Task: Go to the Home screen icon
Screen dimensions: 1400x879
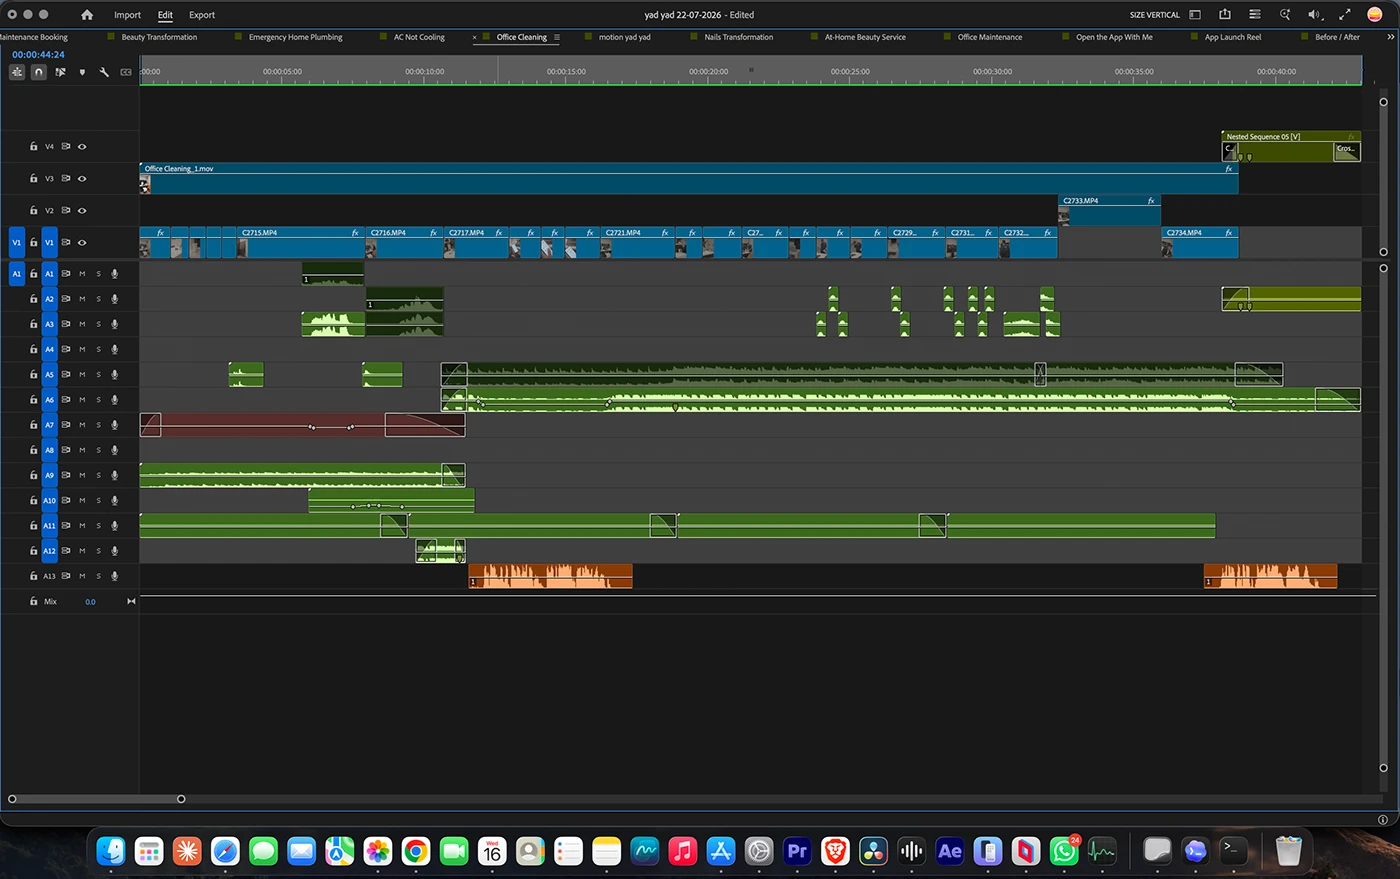Action: pyautogui.click(x=87, y=15)
